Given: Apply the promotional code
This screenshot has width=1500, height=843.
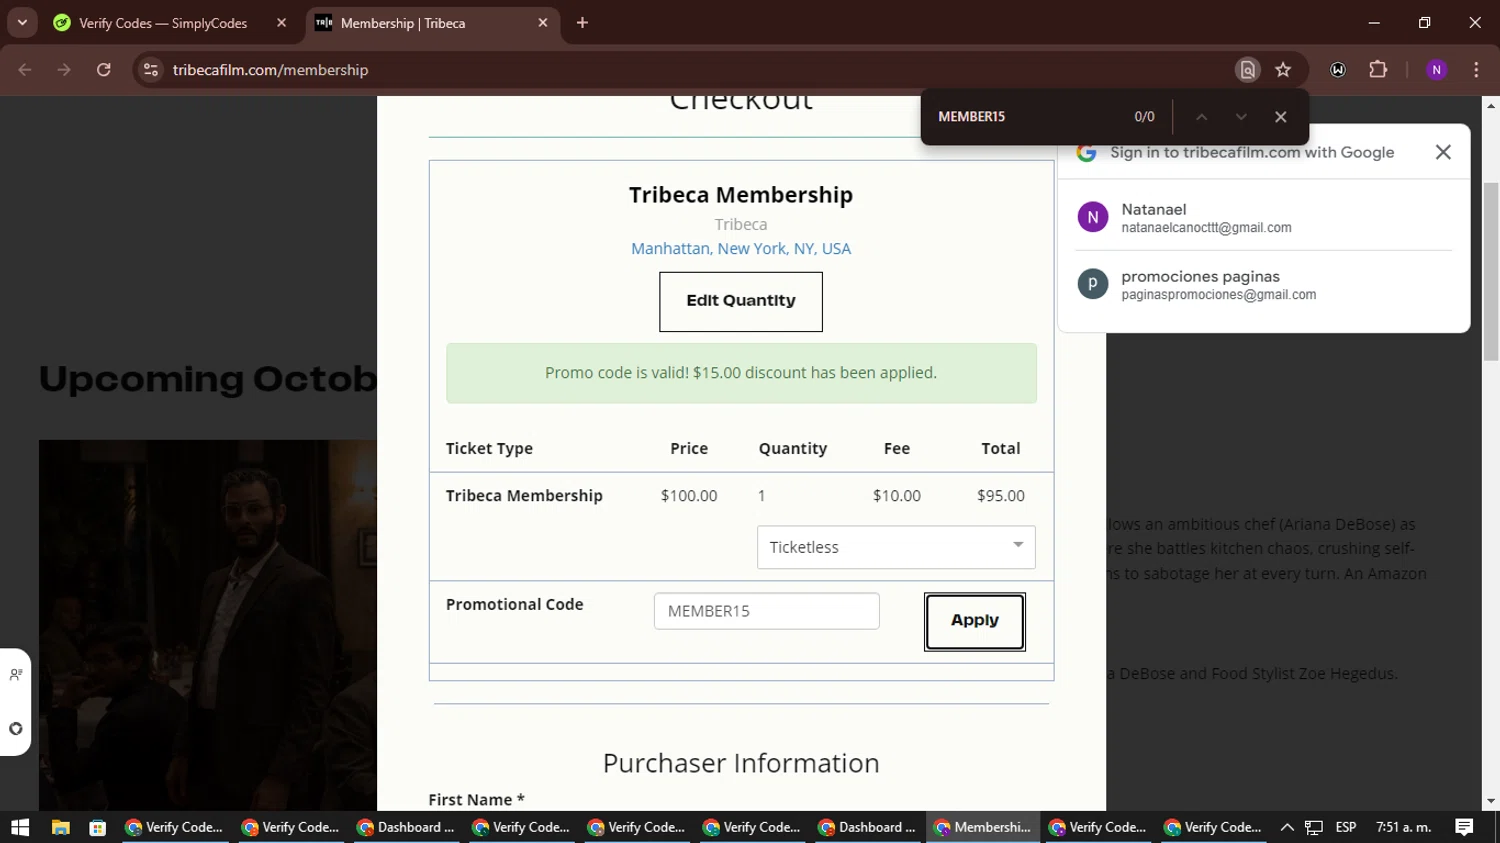Looking at the screenshot, I should (975, 621).
